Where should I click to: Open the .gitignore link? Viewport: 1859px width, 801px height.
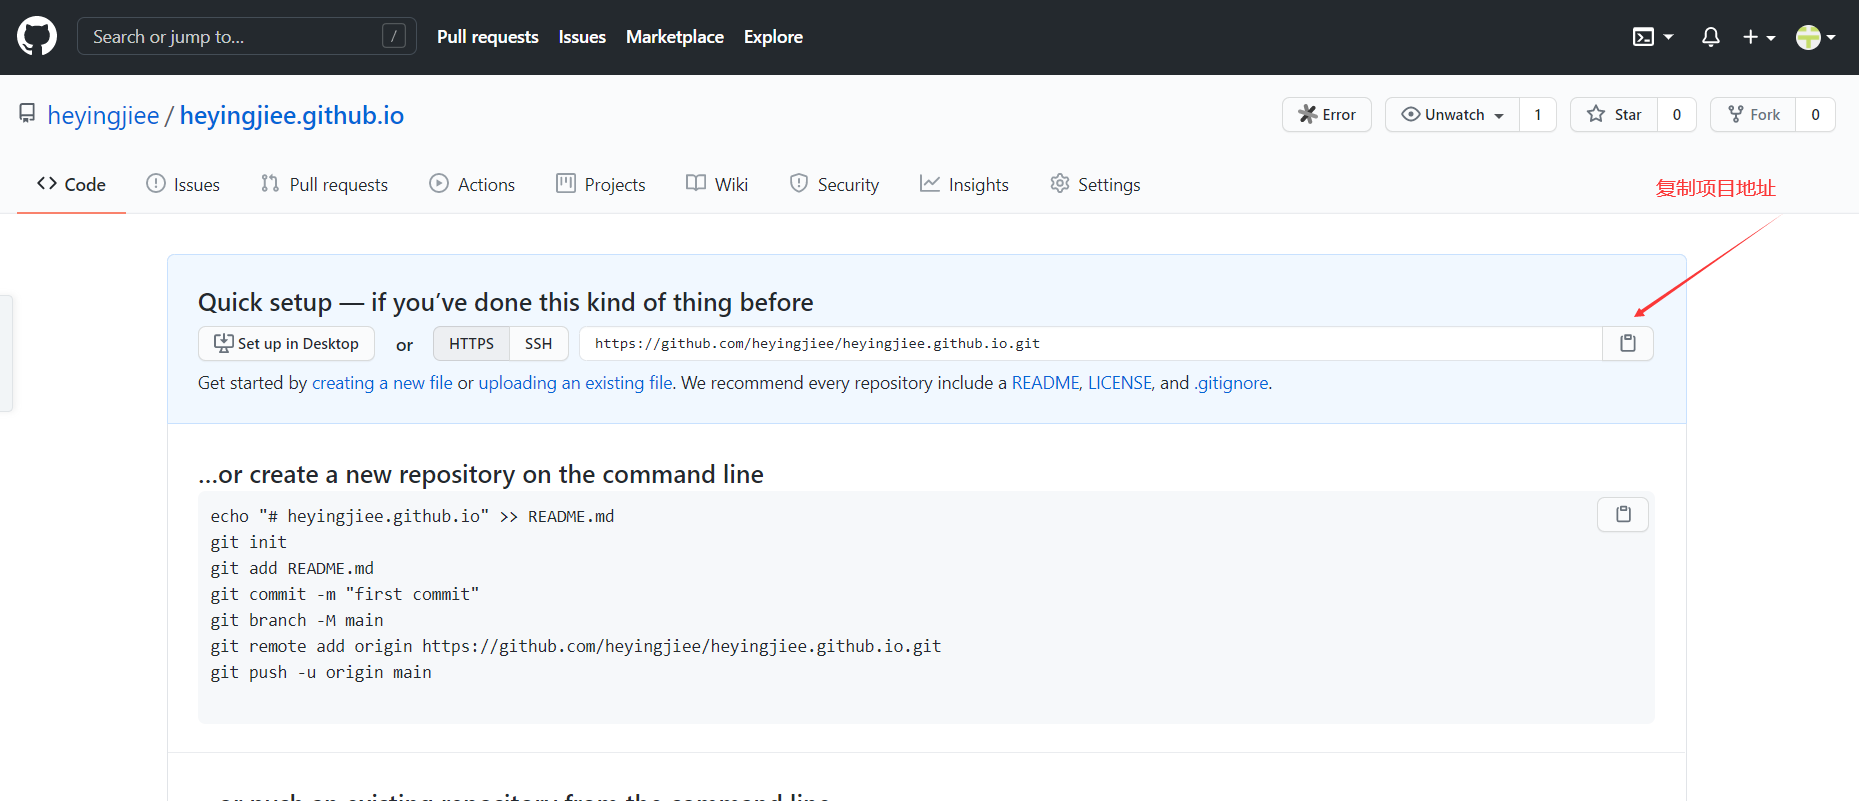point(1231,383)
